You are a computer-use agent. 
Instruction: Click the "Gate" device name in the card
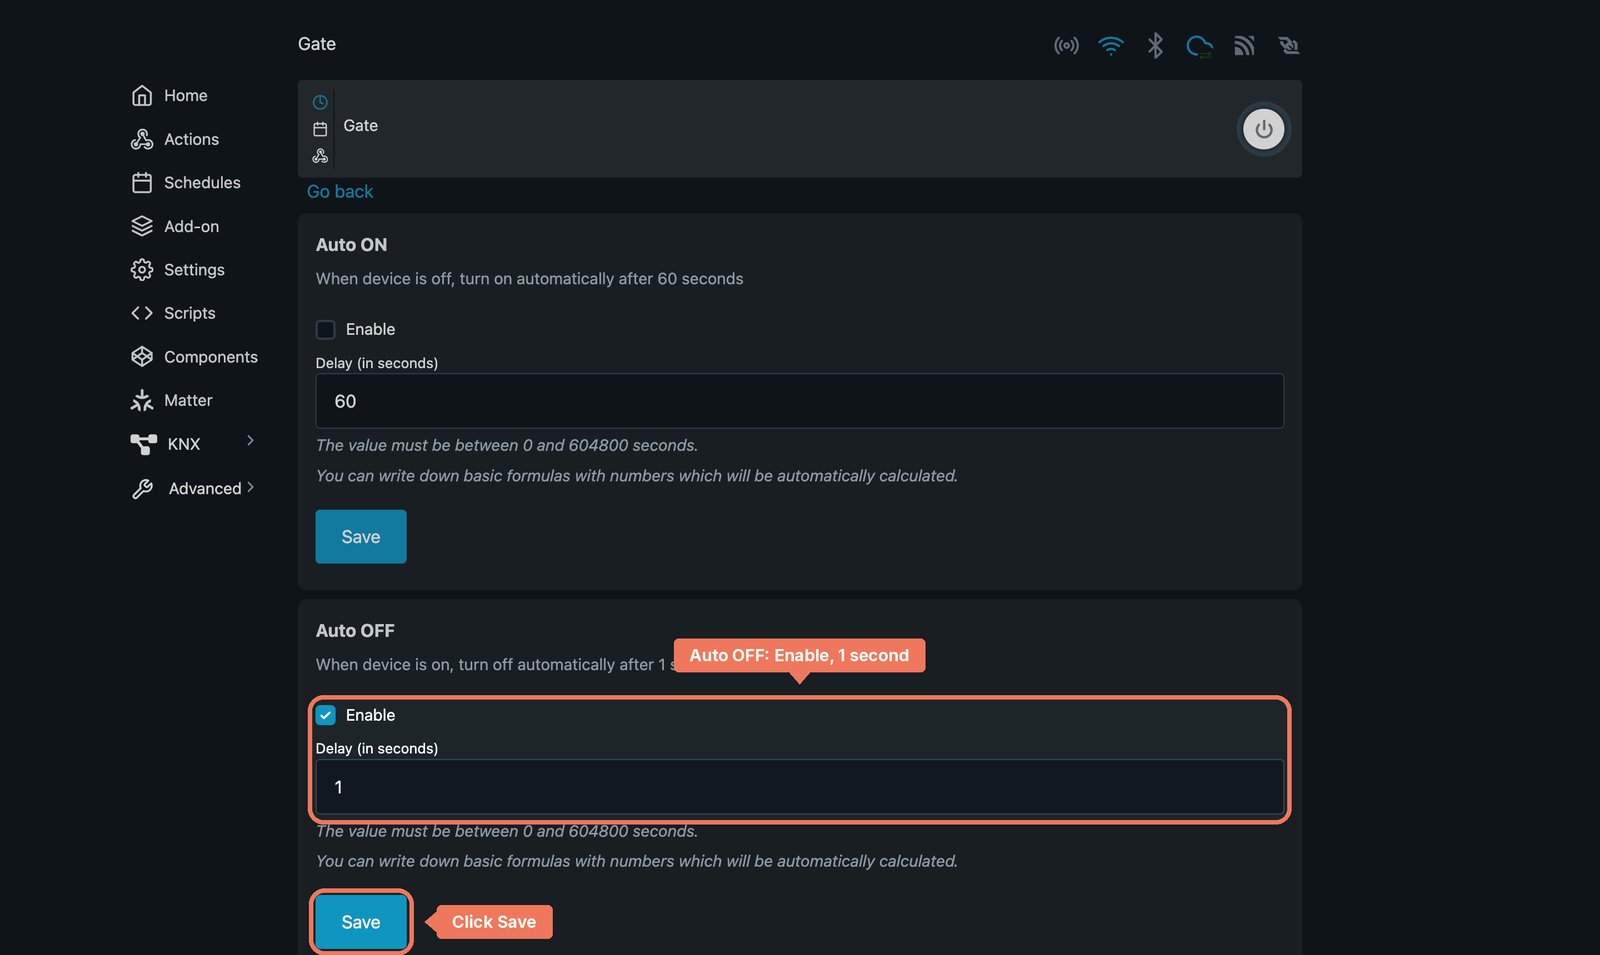click(361, 126)
